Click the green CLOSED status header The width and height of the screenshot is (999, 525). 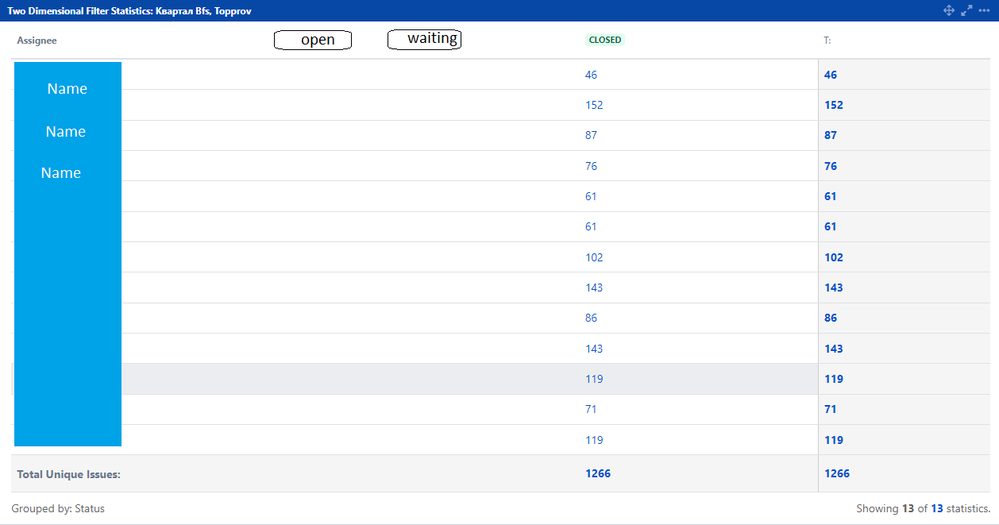(605, 40)
